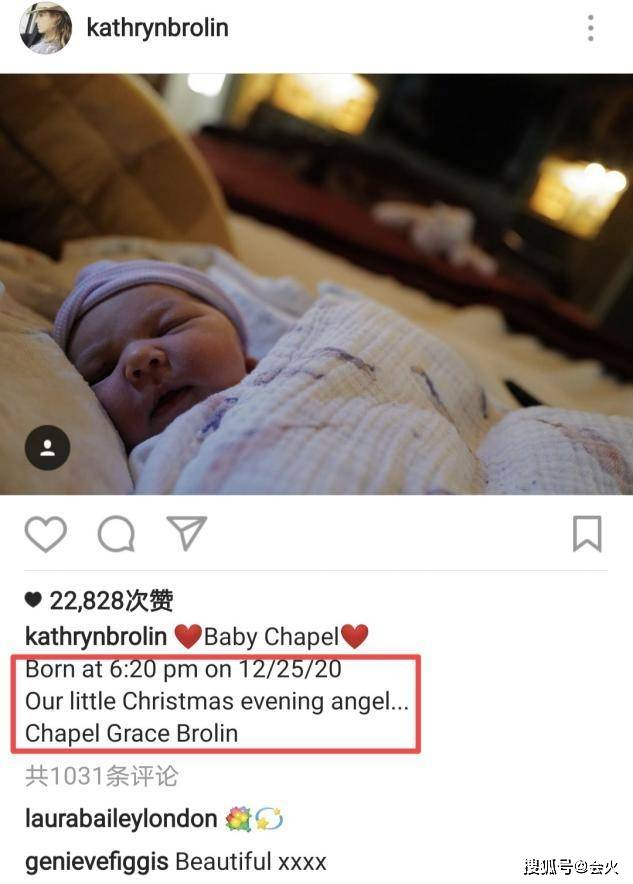Tap the heart icon to like the post
The height and width of the screenshot is (884, 633).
click(46, 533)
